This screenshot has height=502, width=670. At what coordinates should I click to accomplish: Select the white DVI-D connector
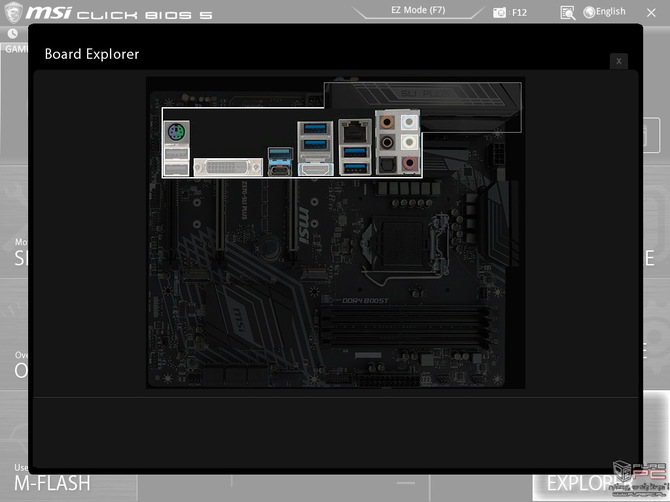[228, 167]
